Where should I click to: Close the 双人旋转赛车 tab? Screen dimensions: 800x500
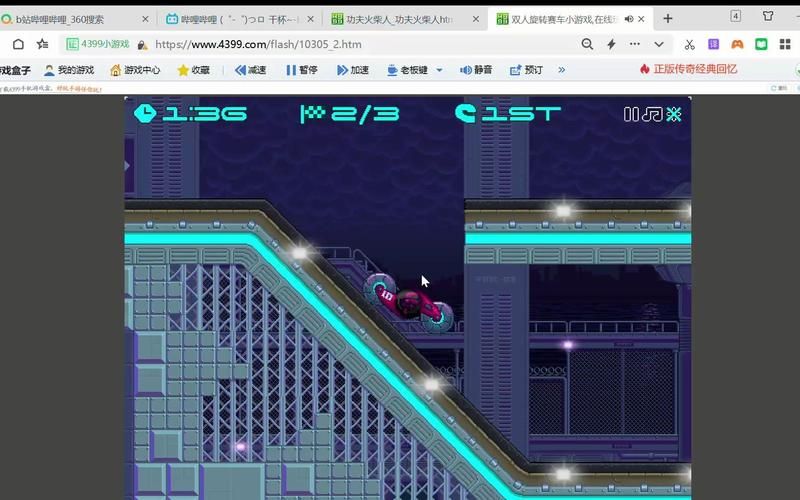pyautogui.click(x=641, y=19)
